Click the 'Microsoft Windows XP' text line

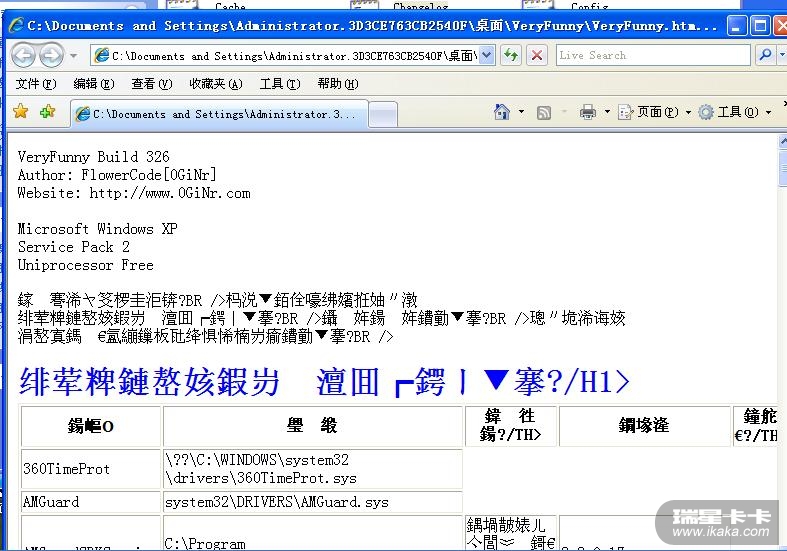pos(97,229)
